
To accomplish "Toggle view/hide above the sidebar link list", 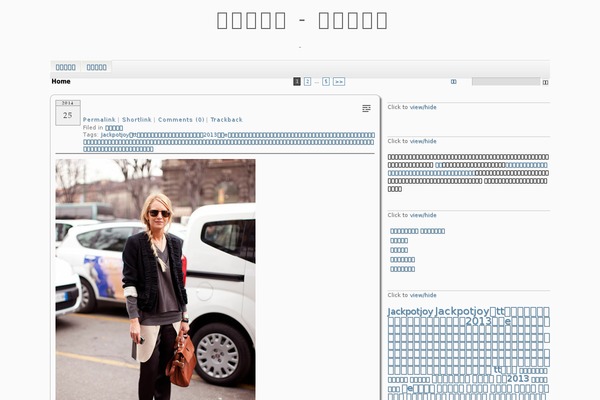I will coord(423,215).
